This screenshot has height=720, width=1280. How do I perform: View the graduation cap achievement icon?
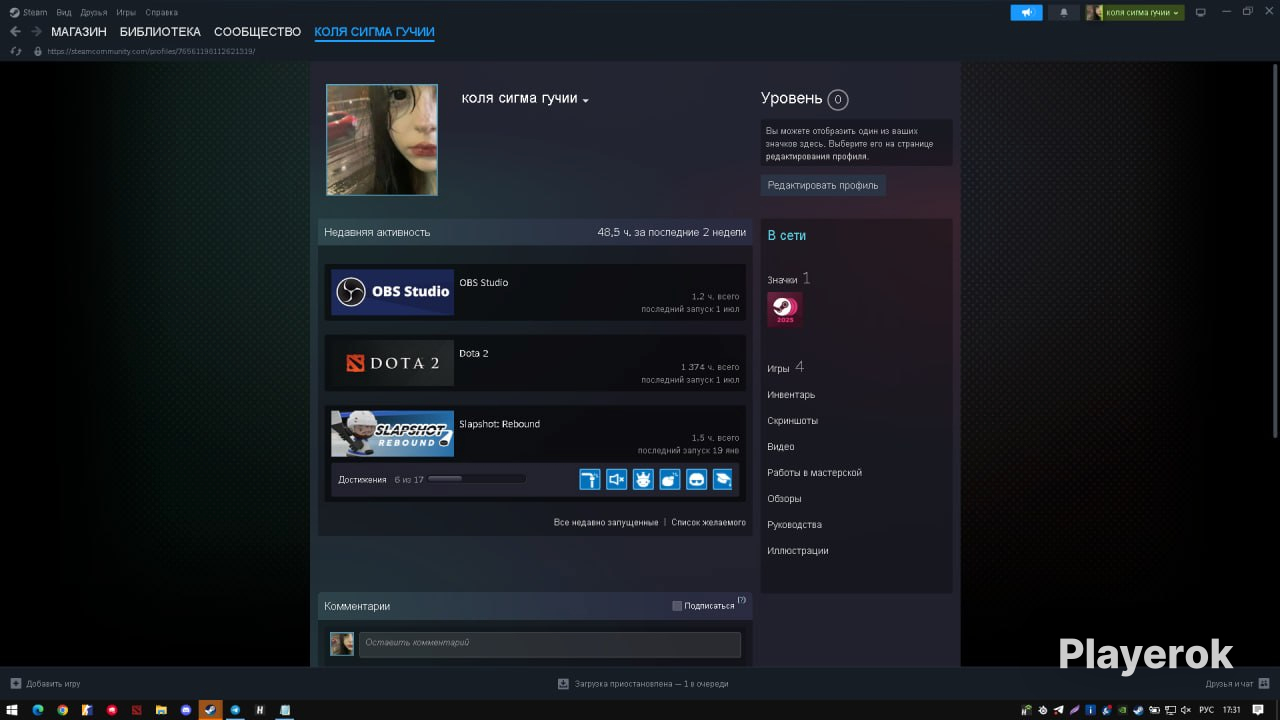(722, 479)
